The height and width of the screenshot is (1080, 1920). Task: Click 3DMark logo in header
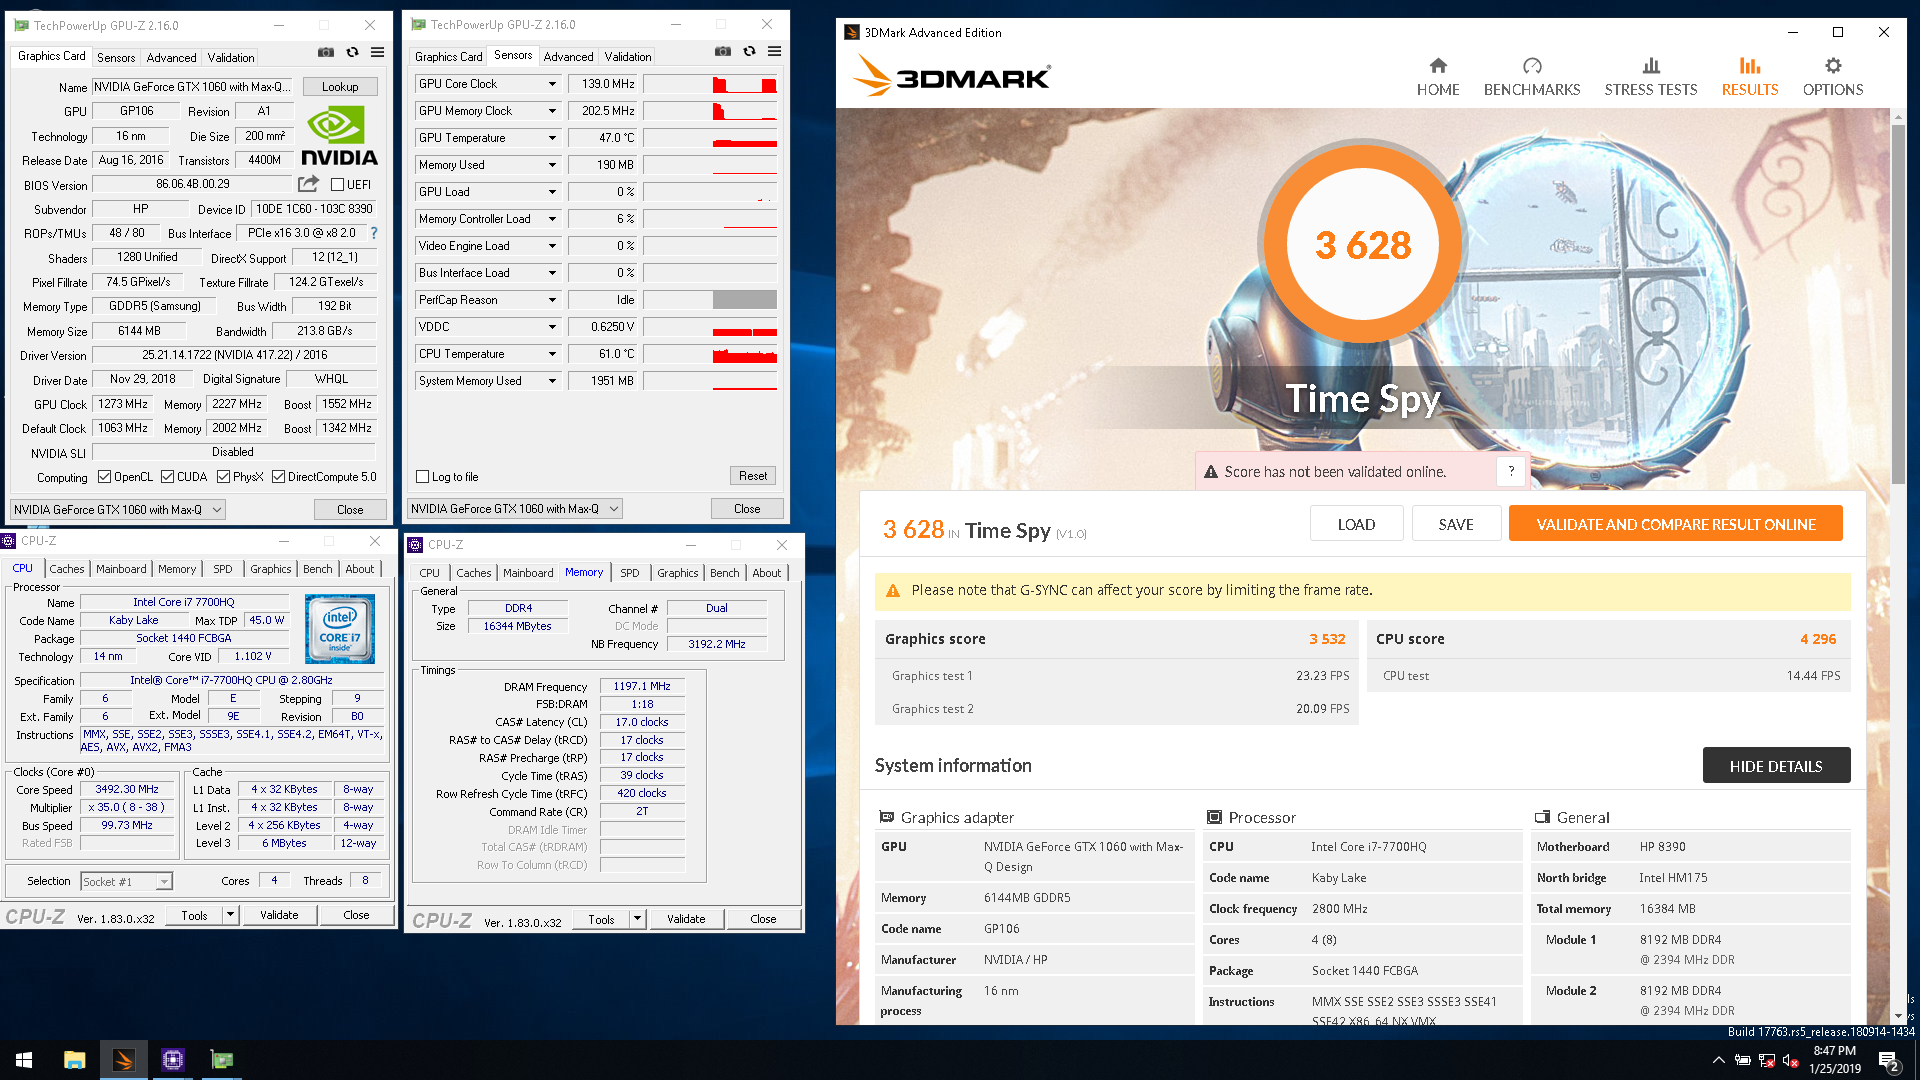[951, 77]
